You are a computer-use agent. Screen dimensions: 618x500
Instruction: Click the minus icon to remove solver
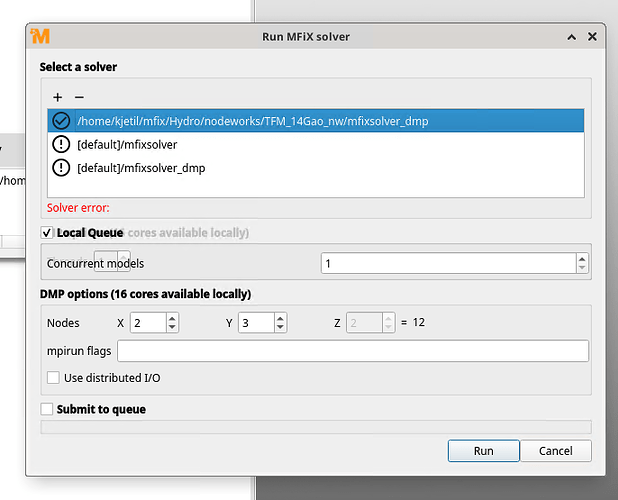coord(79,97)
